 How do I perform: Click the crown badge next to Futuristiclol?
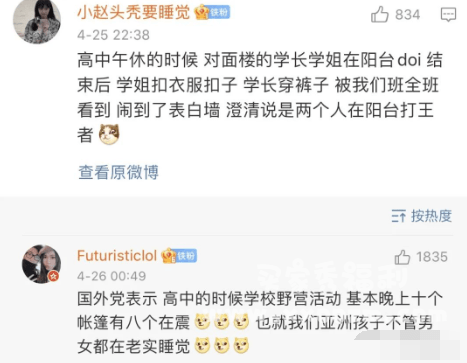(x=169, y=256)
